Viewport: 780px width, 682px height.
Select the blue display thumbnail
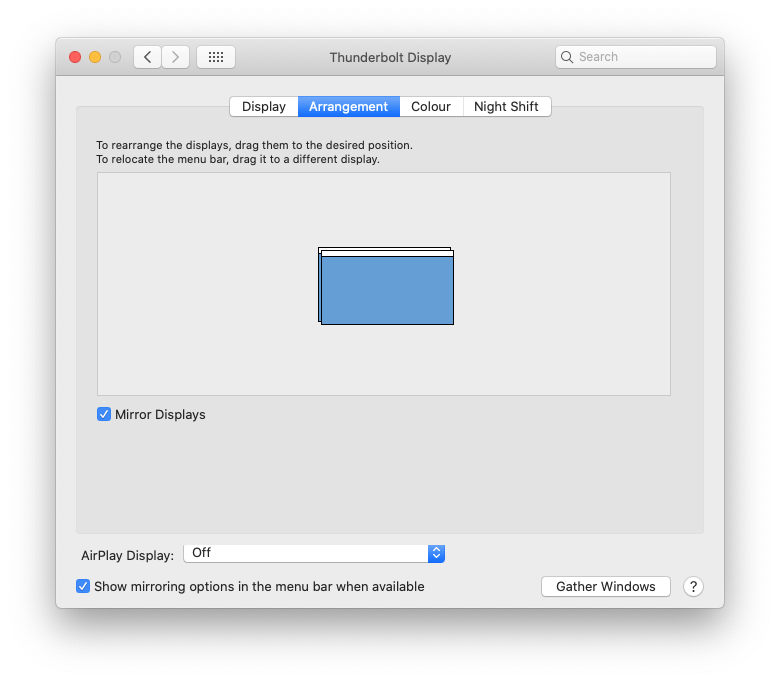click(x=387, y=291)
